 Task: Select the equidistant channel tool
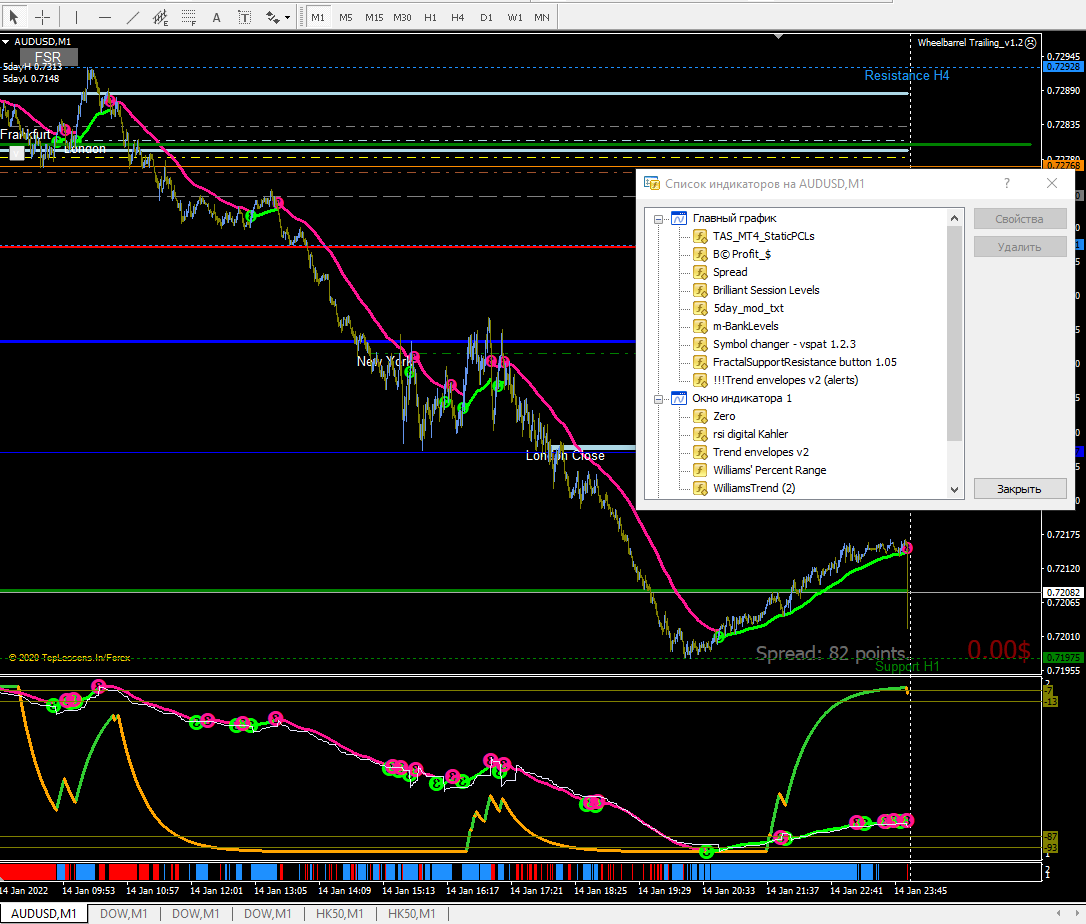161,17
